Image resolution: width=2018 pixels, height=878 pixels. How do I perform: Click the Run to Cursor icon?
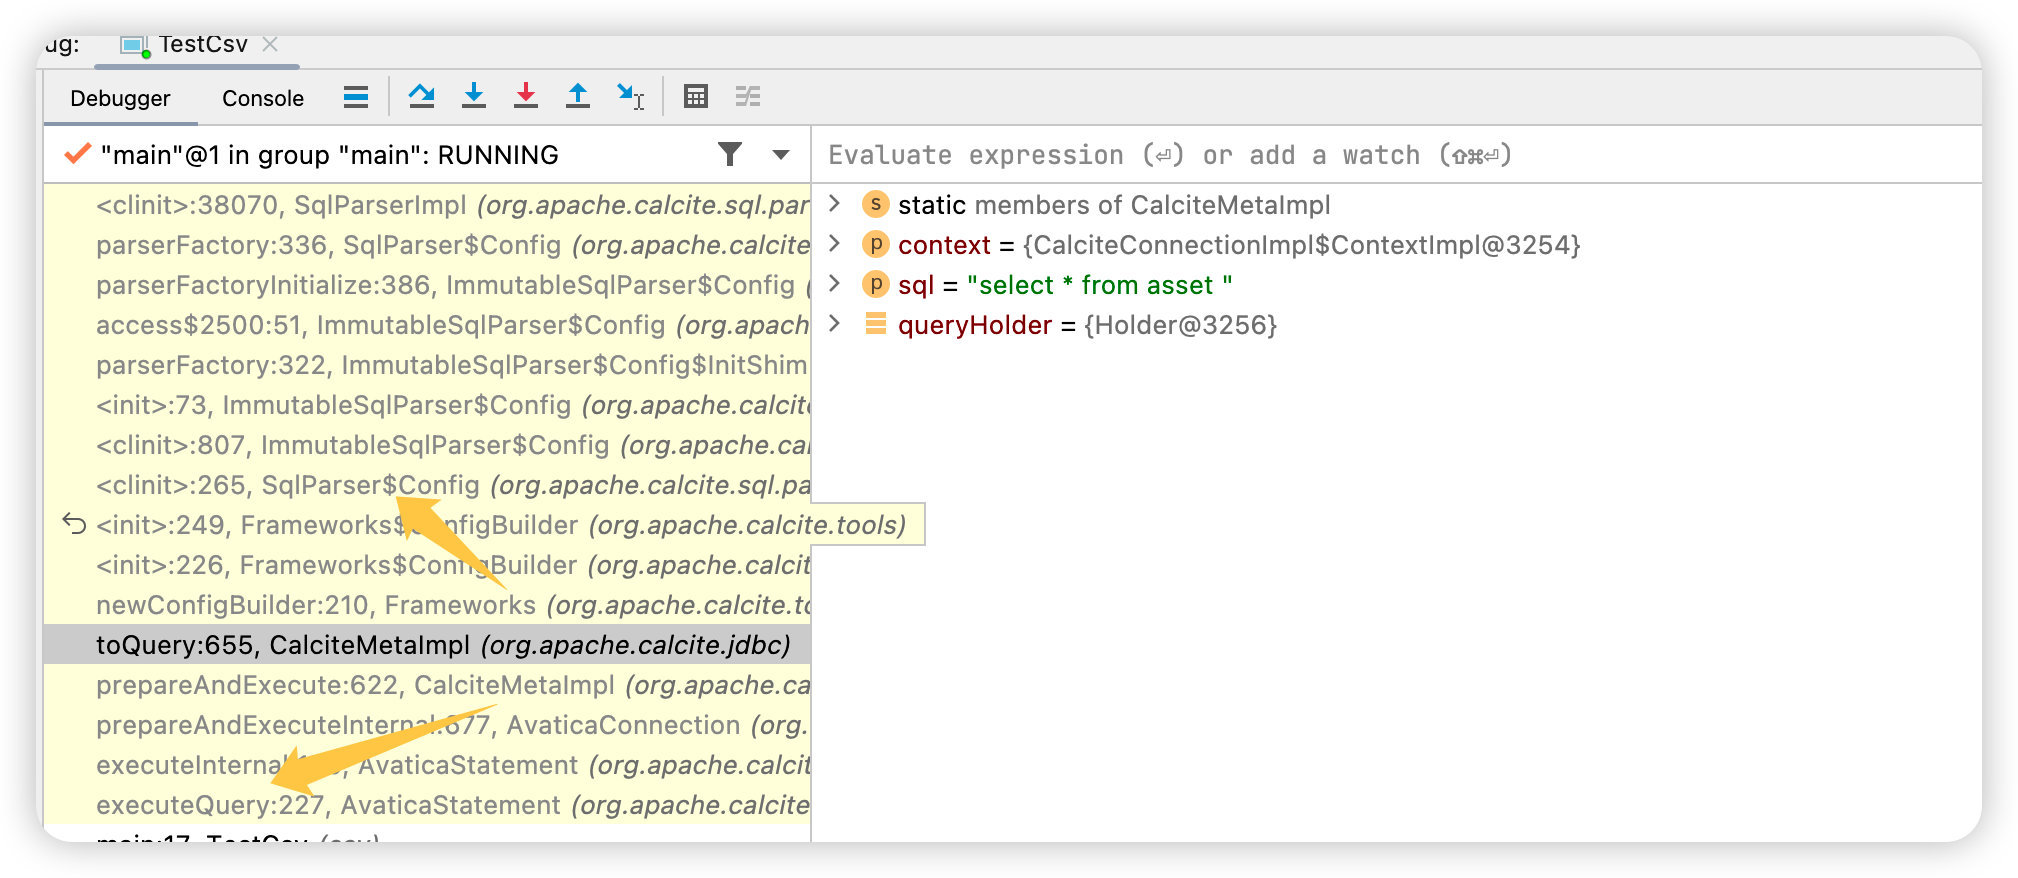[x=630, y=97]
